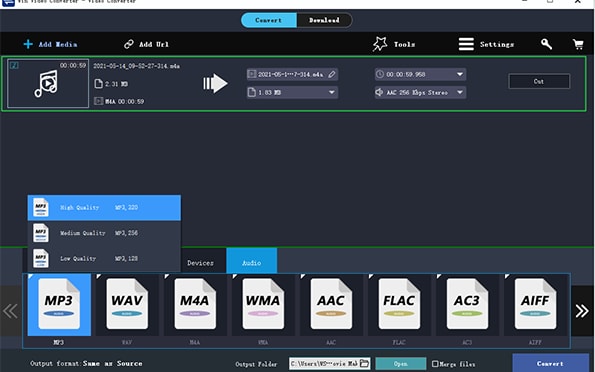
Task: Click the Add Url label
Action: (x=154, y=44)
